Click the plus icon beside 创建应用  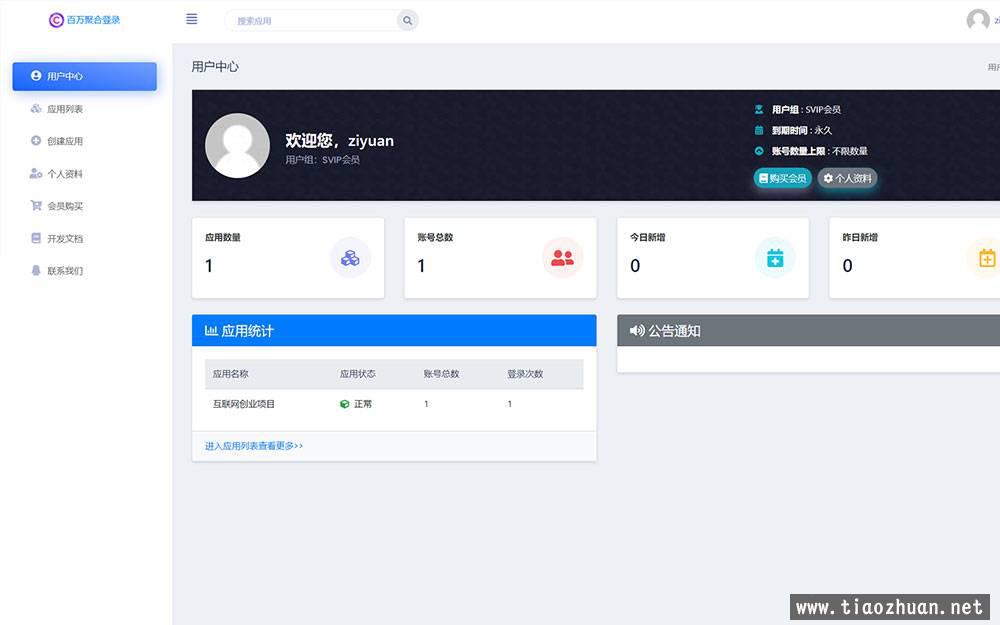tap(36, 140)
